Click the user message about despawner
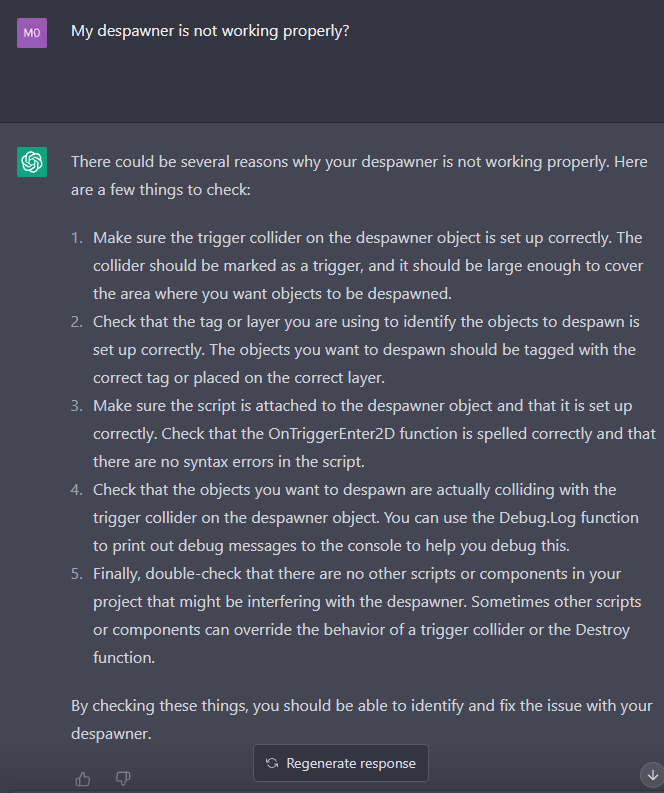Image resolution: width=664 pixels, height=793 pixels. click(210, 31)
